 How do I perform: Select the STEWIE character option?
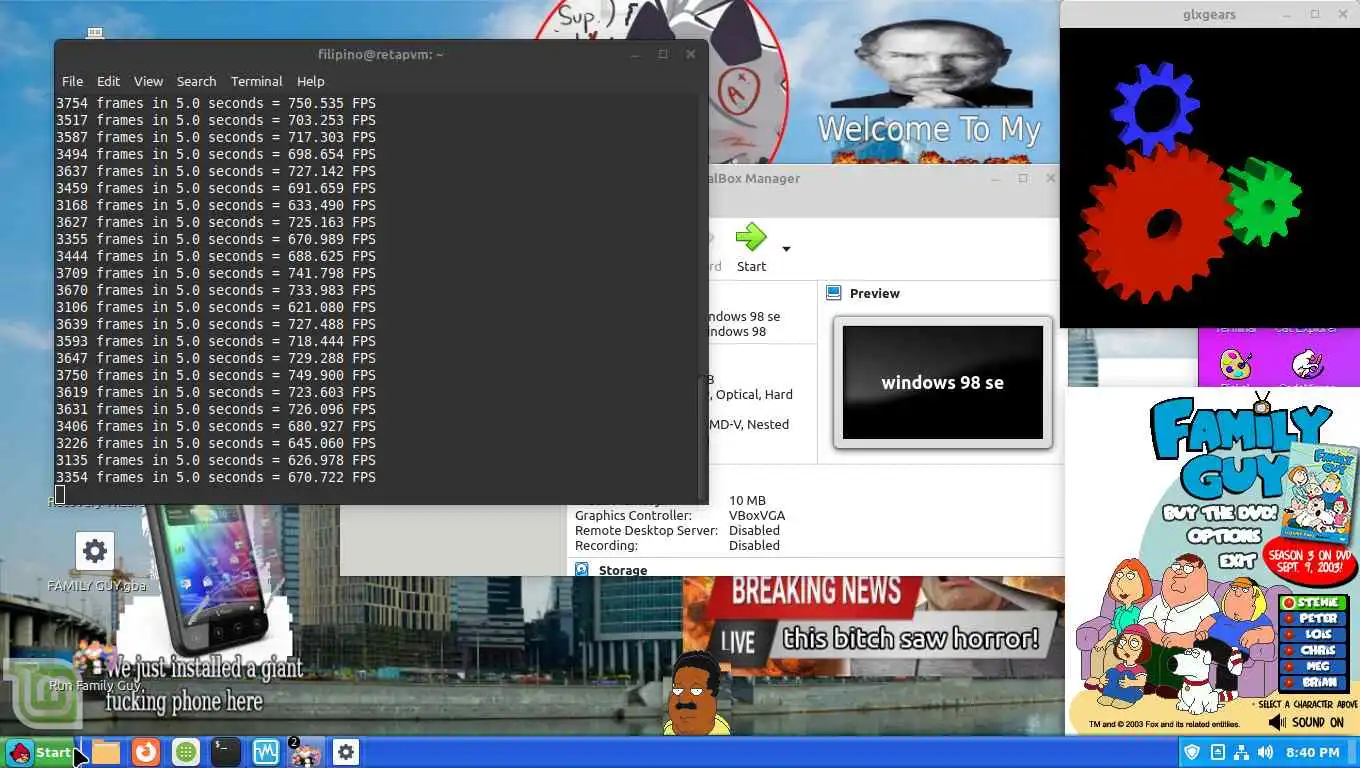tap(1314, 603)
